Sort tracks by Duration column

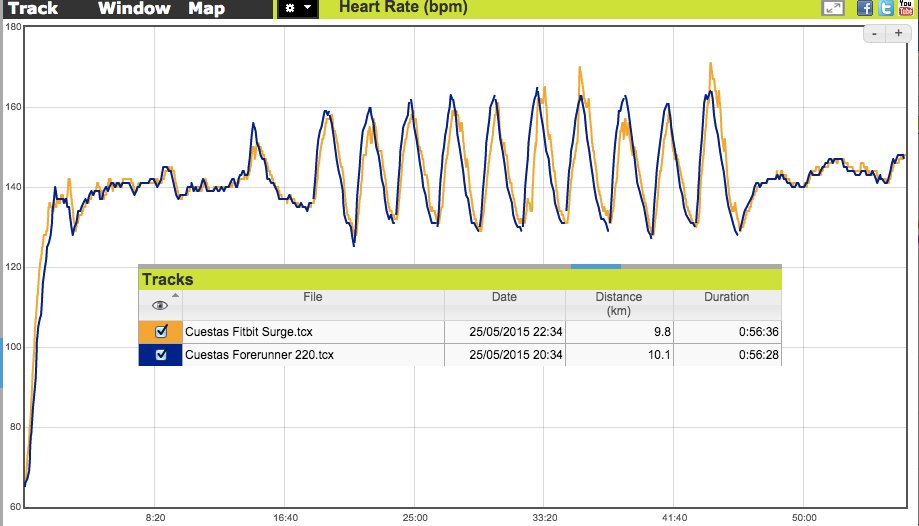click(x=727, y=304)
